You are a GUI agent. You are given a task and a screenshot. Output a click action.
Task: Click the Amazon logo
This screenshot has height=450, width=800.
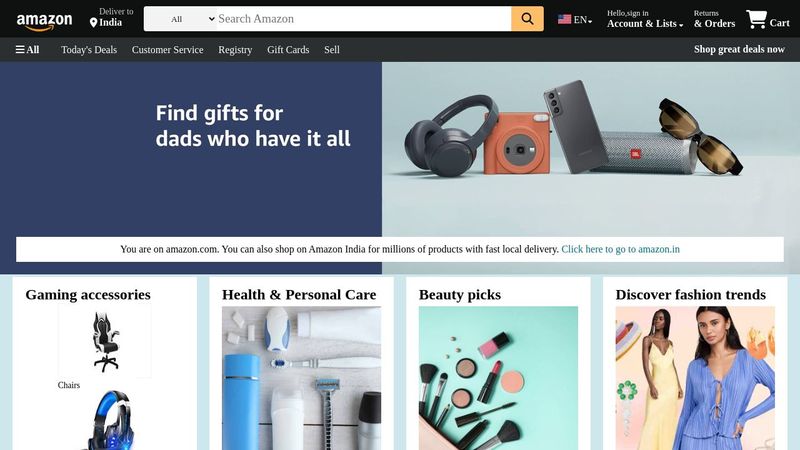tap(44, 21)
